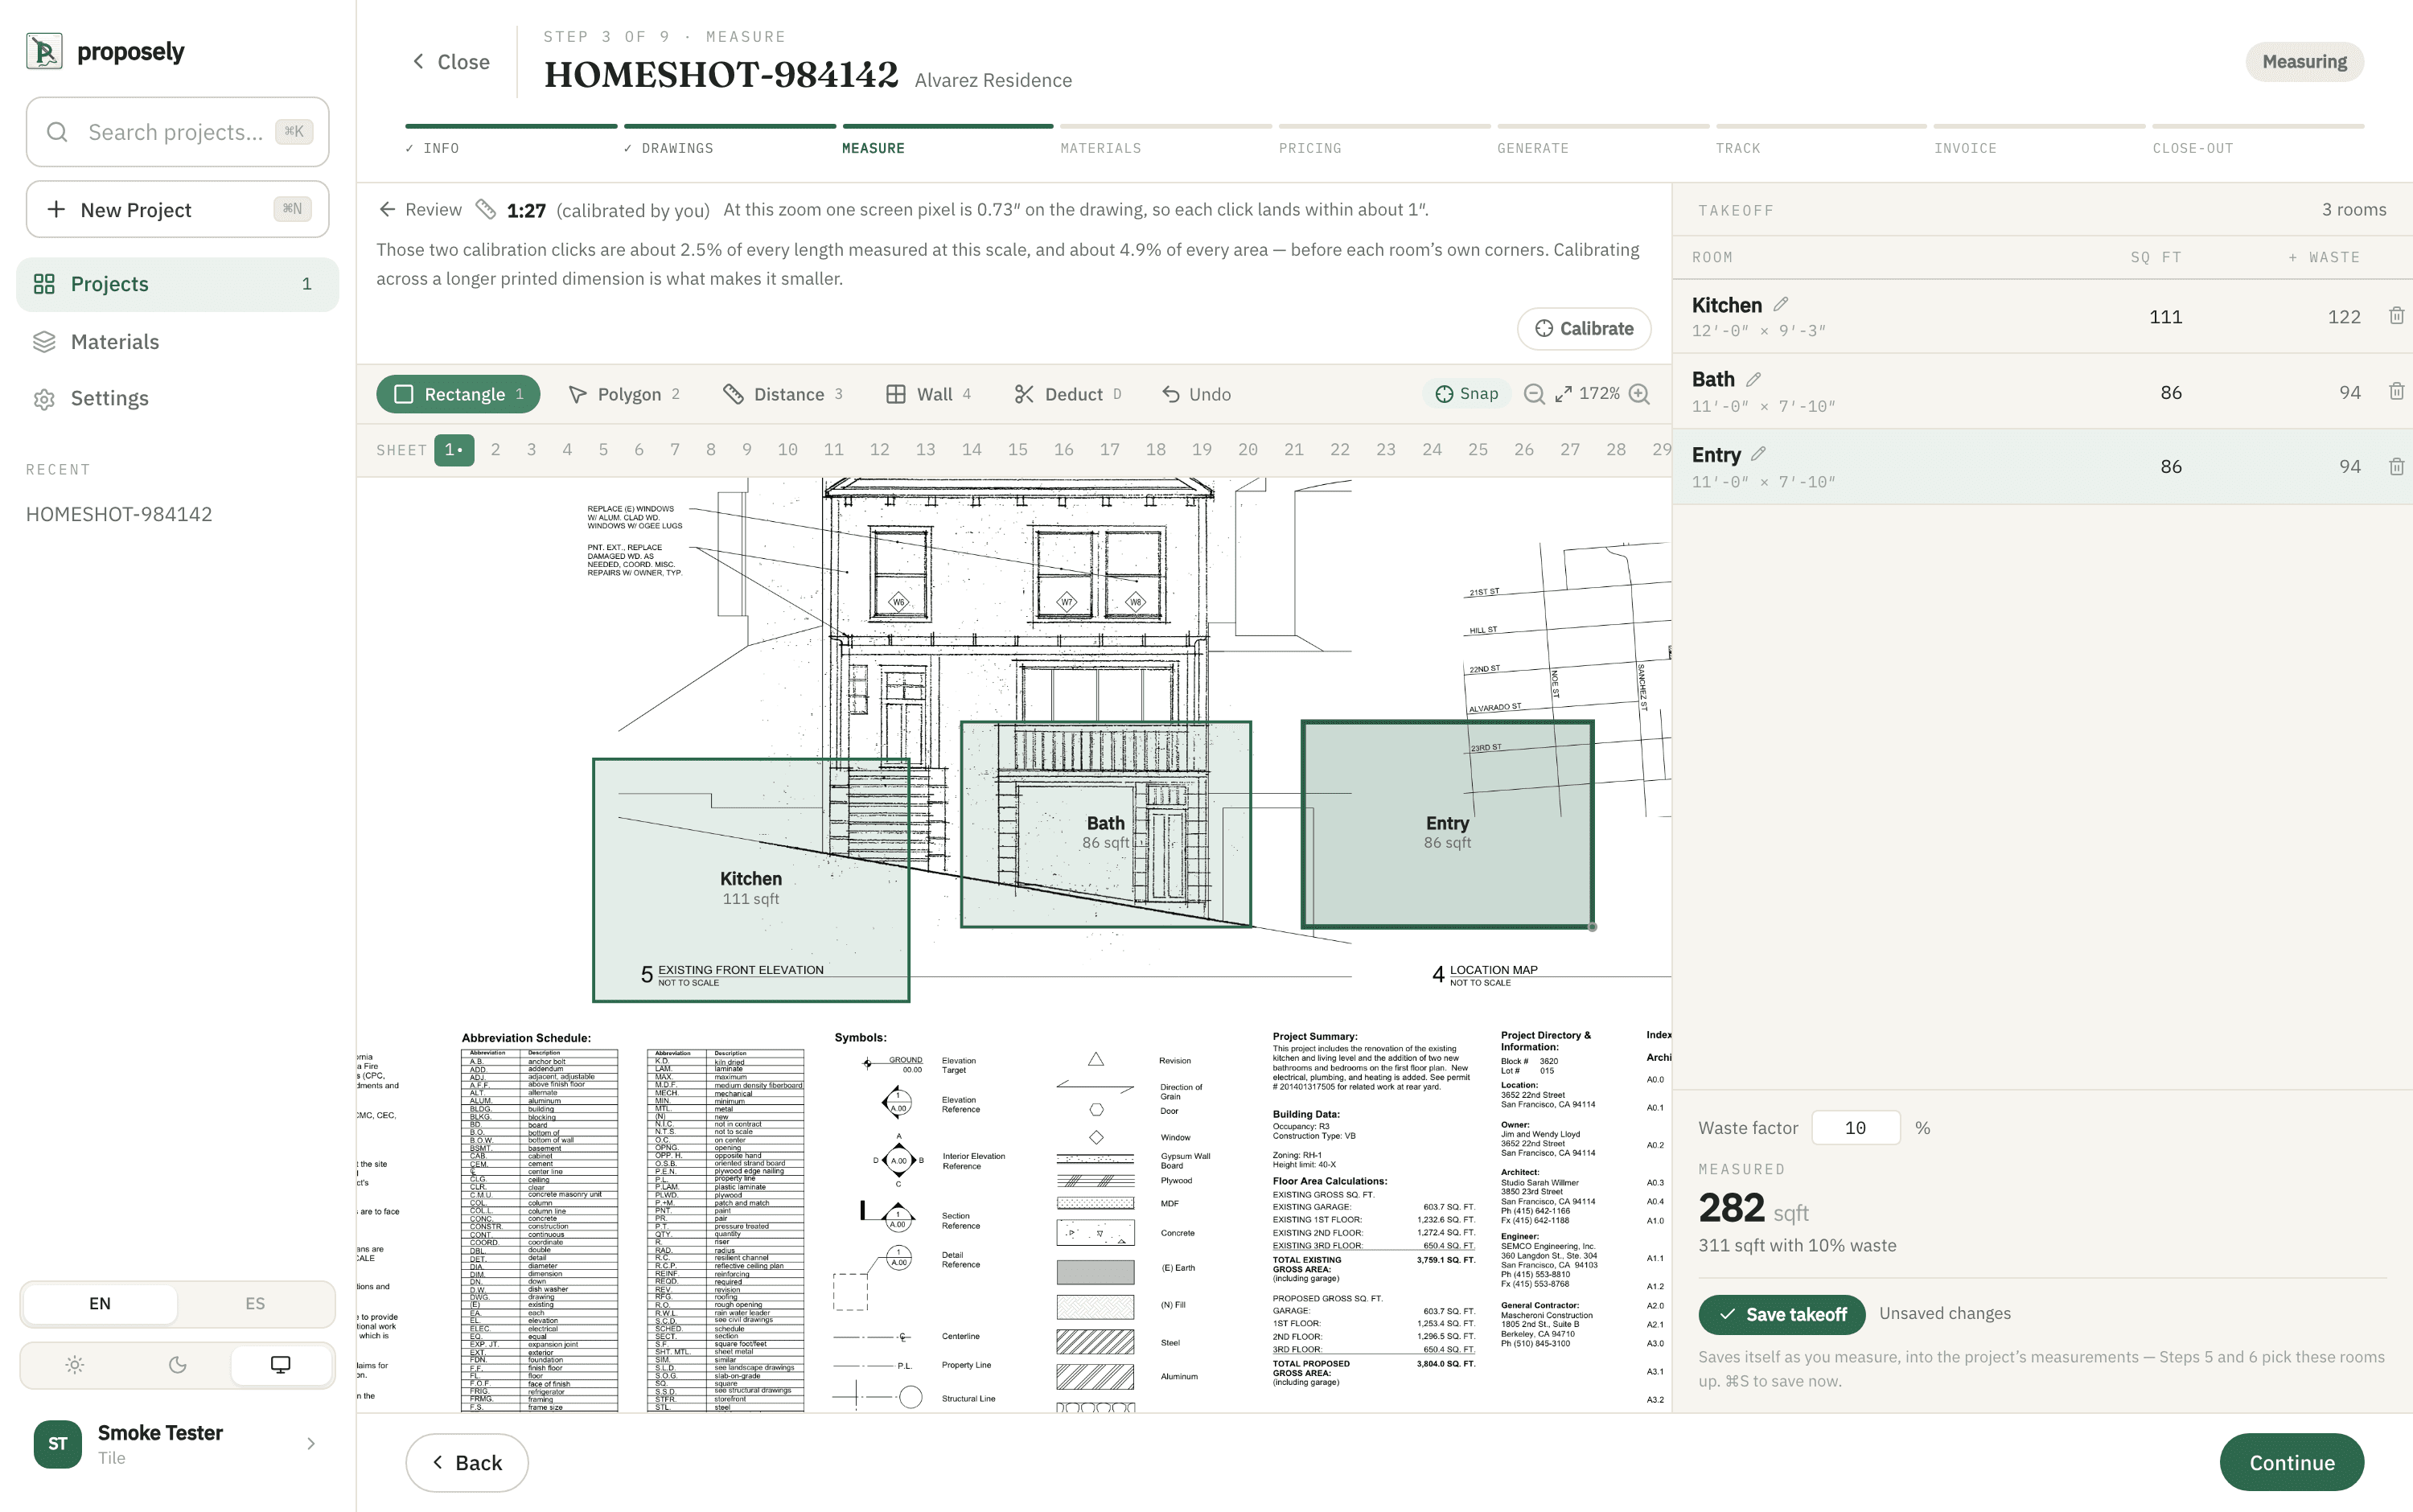The height and width of the screenshot is (1512, 2413).
Task: Delete the Kitchen room row
Action: click(2396, 316)
